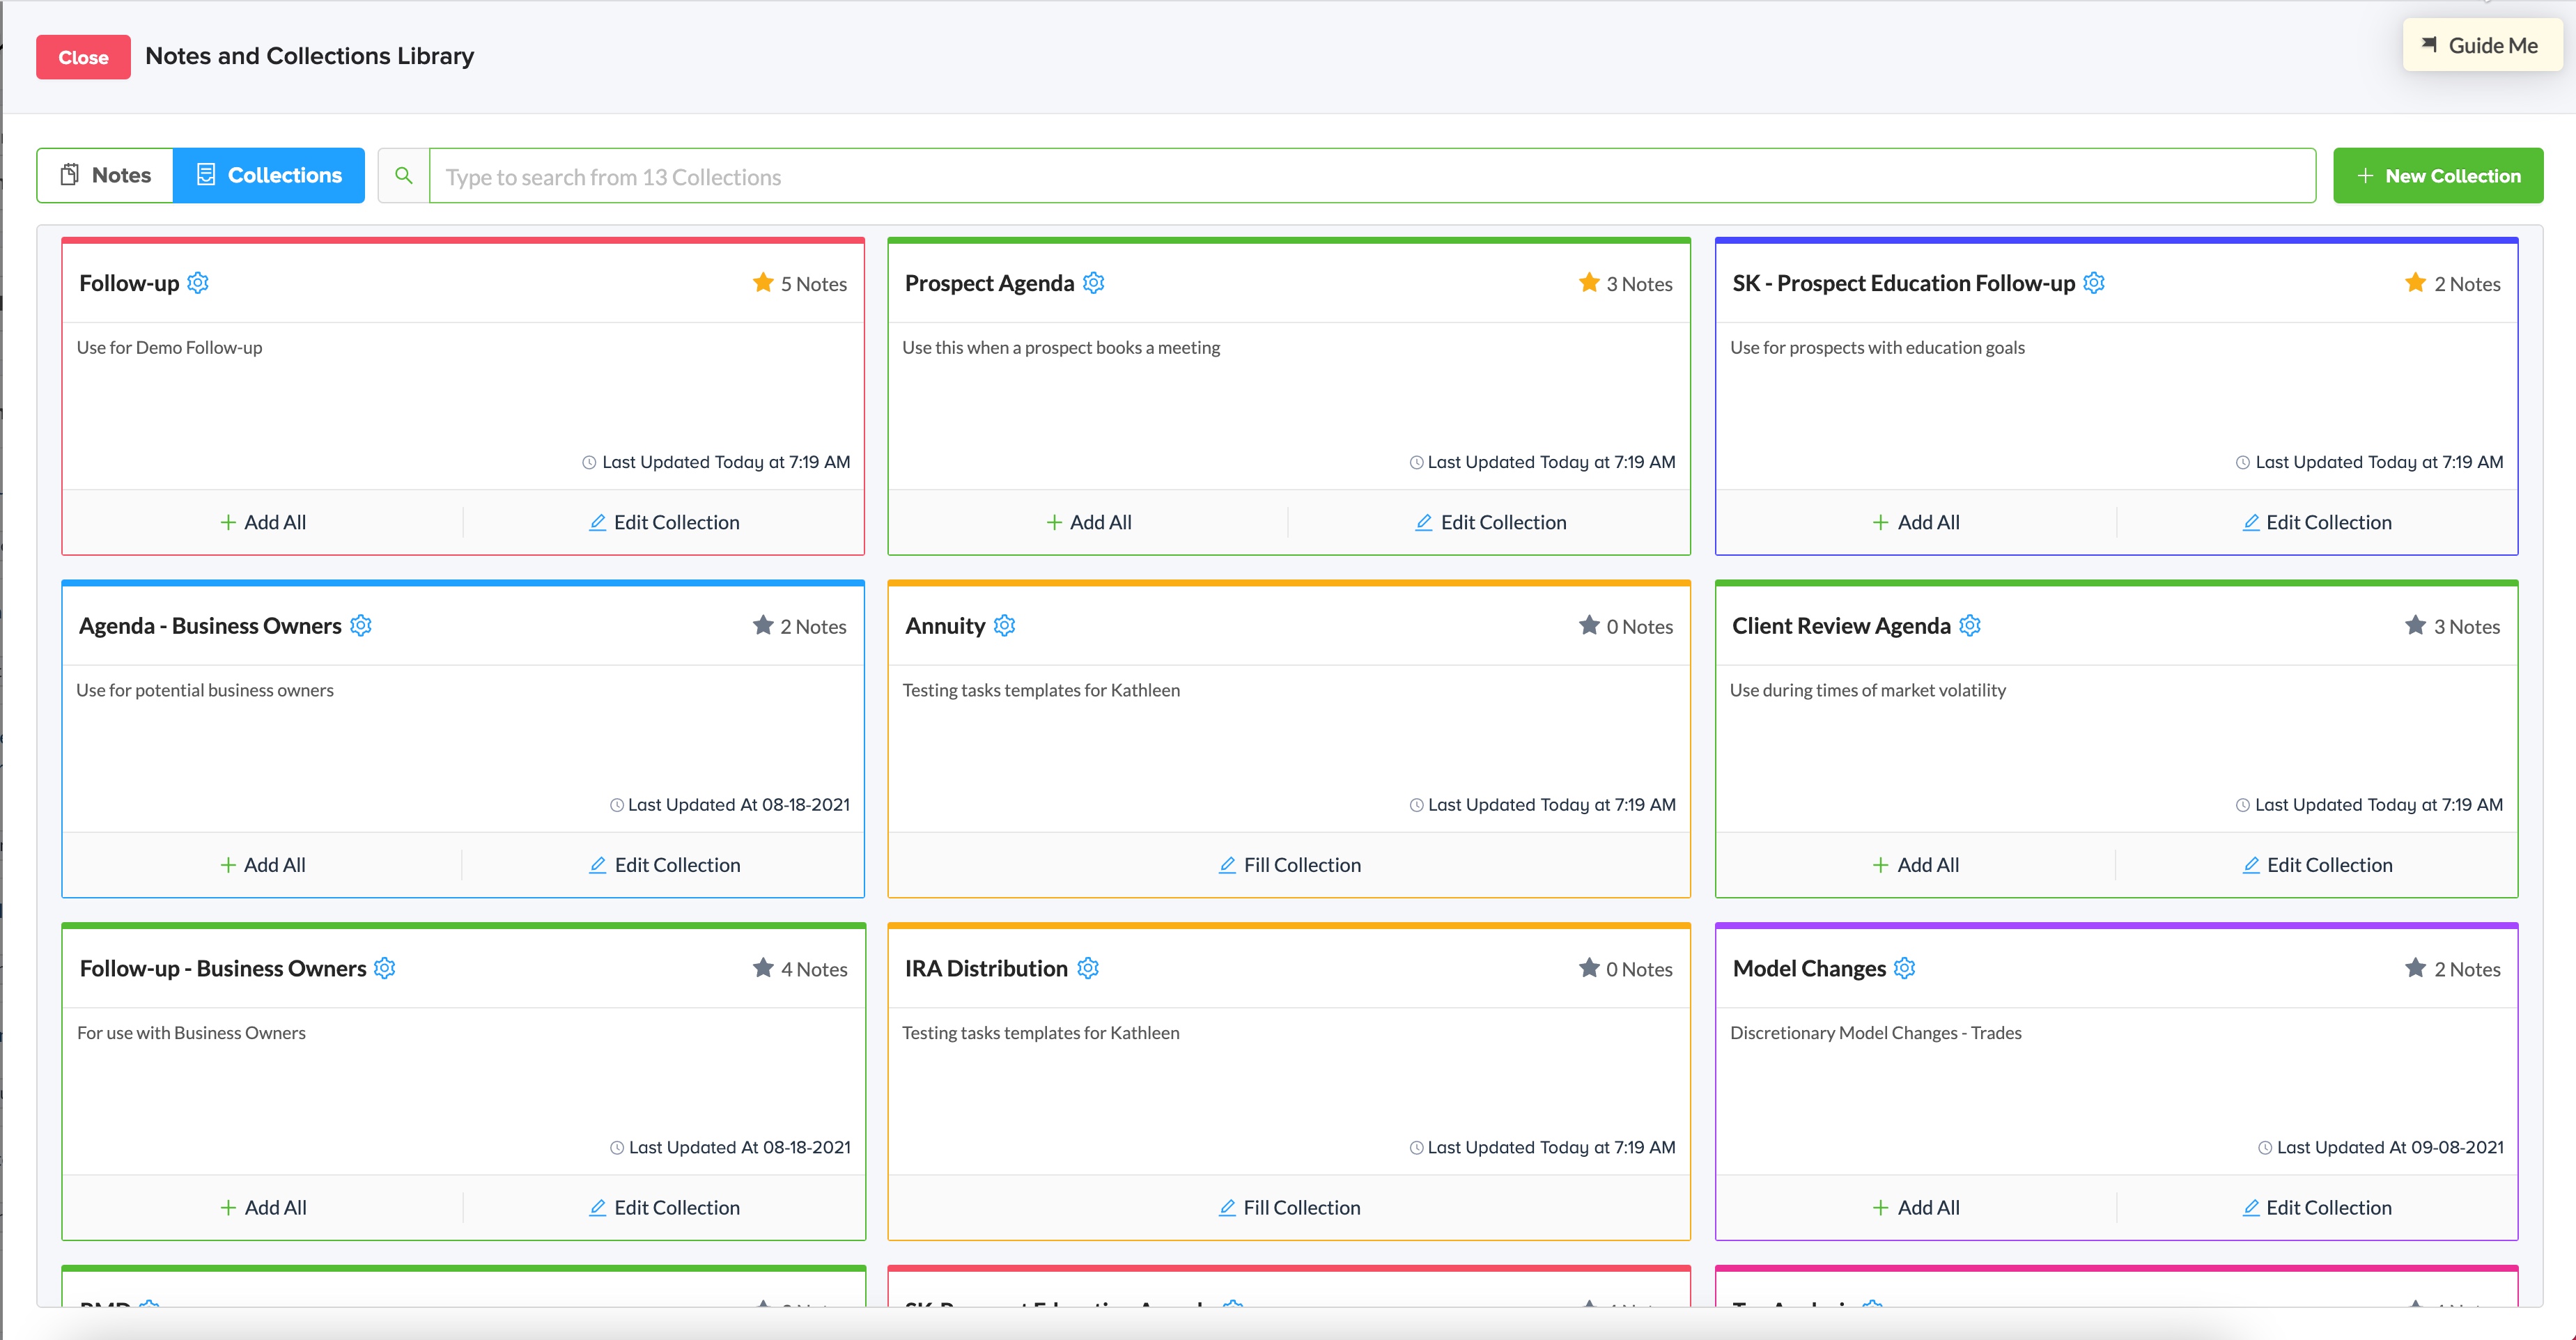The height and width of the screenshot is (1340, 2576).
Task: Unfavorite the Follow-up collection star
Action: pyautogui.click(x=763, y=283)
